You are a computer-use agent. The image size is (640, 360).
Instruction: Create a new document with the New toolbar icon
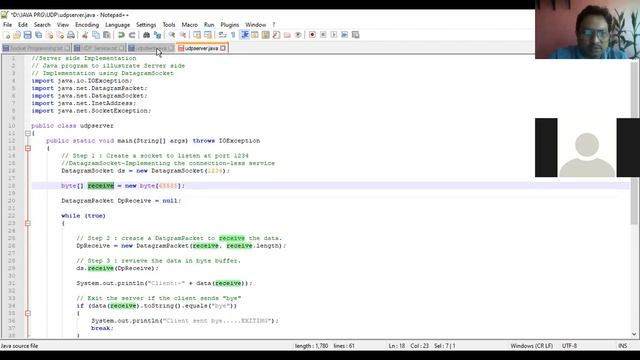(x=7, y=35)
